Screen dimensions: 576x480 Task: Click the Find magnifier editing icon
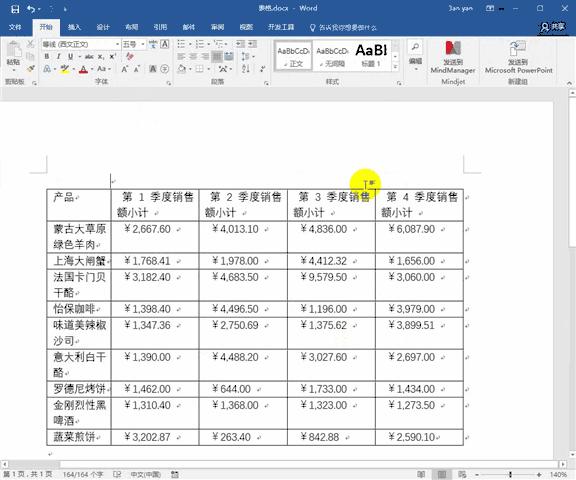[415, 47]
